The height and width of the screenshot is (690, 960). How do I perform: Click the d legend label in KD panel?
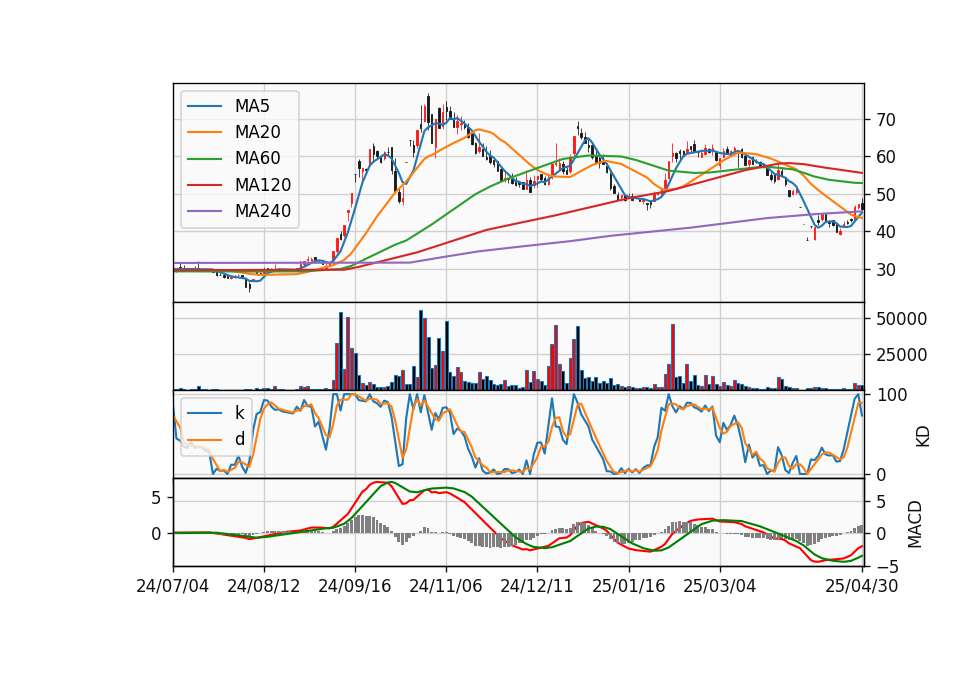pyautogui.click(x=239, y=439)
